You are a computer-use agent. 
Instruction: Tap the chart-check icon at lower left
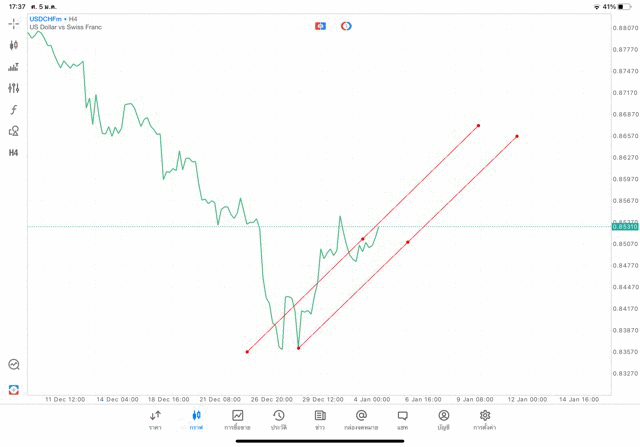(14, 365)
